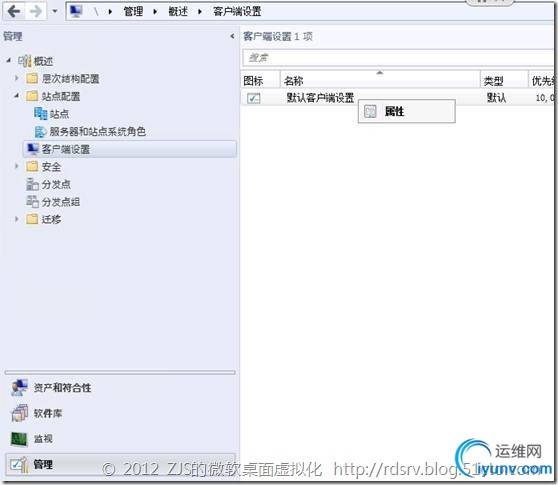Select 概述 label in the tree

tap(43, 61)
